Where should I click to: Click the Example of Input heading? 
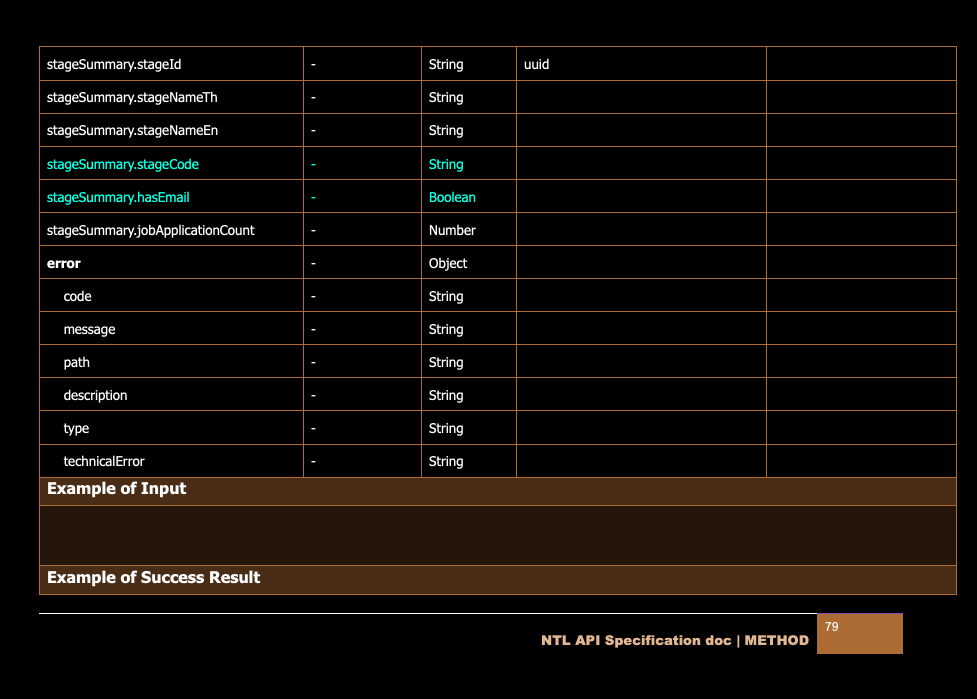116,489
